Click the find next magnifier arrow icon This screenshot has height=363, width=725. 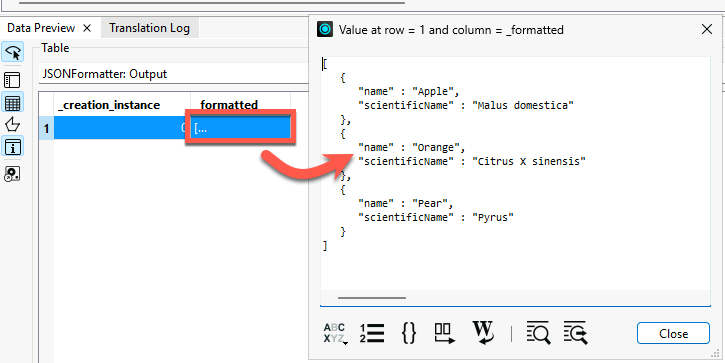click(x=576, y=333)
